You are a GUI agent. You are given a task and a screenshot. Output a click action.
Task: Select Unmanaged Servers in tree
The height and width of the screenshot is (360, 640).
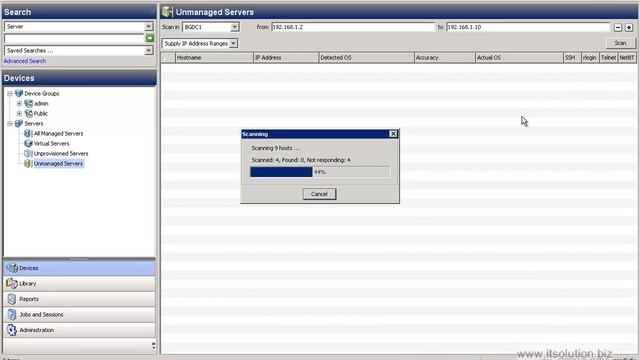coord(58,164)
